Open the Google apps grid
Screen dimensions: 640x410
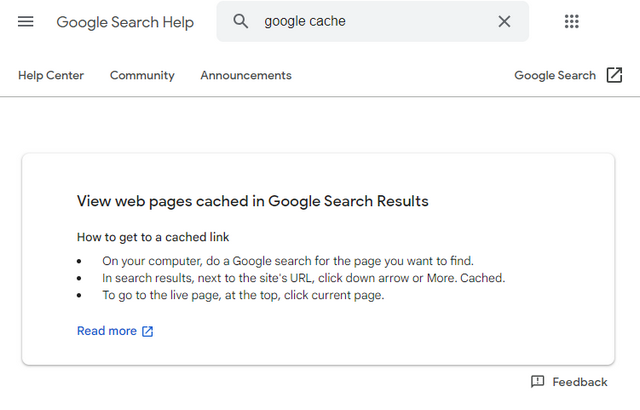click(572, 22)
